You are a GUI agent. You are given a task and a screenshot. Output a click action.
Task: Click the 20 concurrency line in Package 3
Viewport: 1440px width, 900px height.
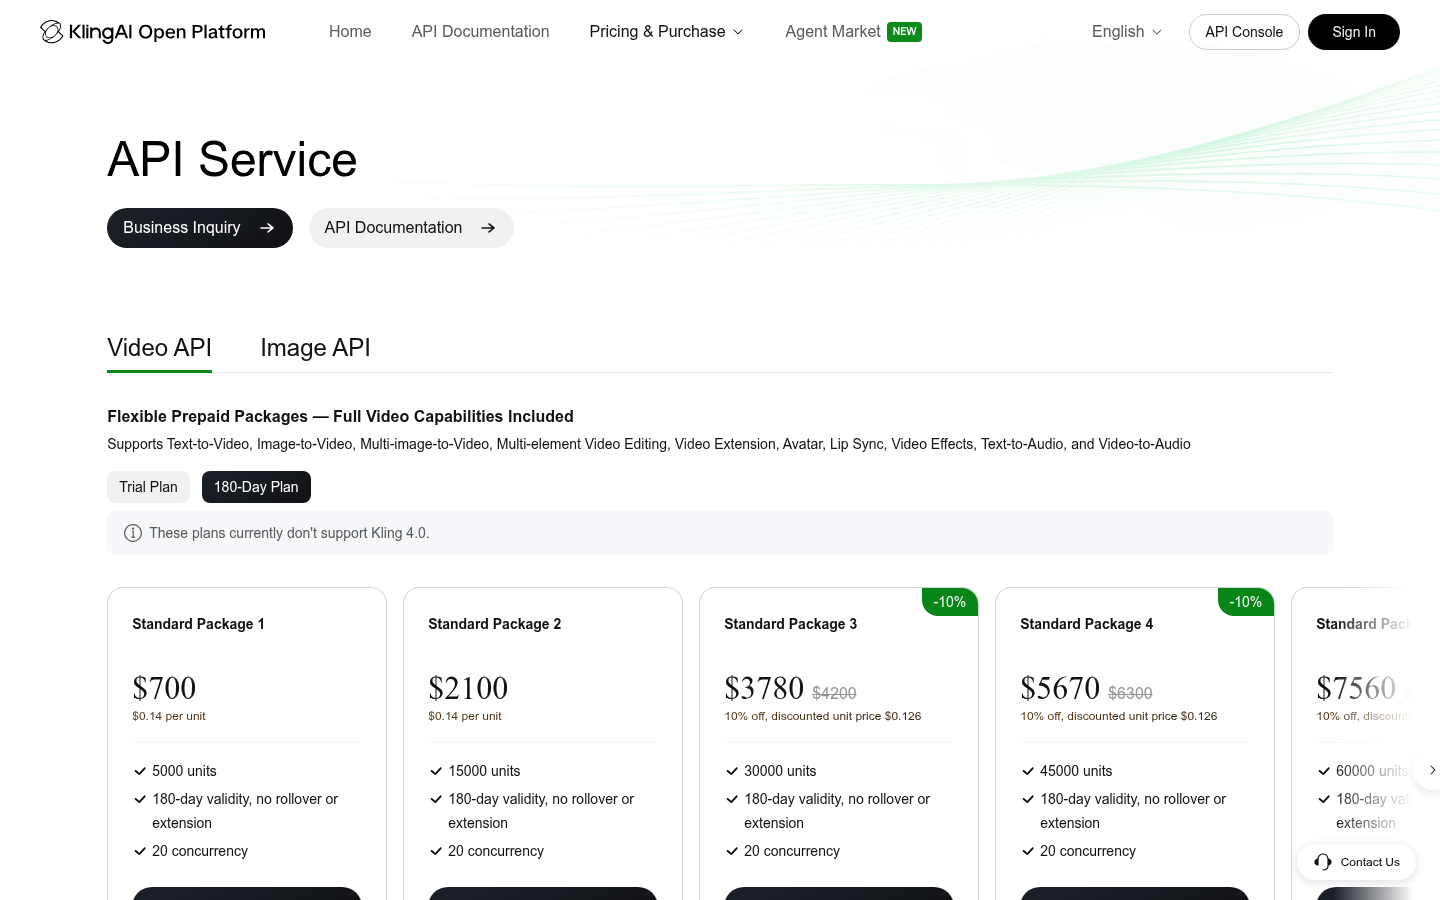click(x=792, y=851)
